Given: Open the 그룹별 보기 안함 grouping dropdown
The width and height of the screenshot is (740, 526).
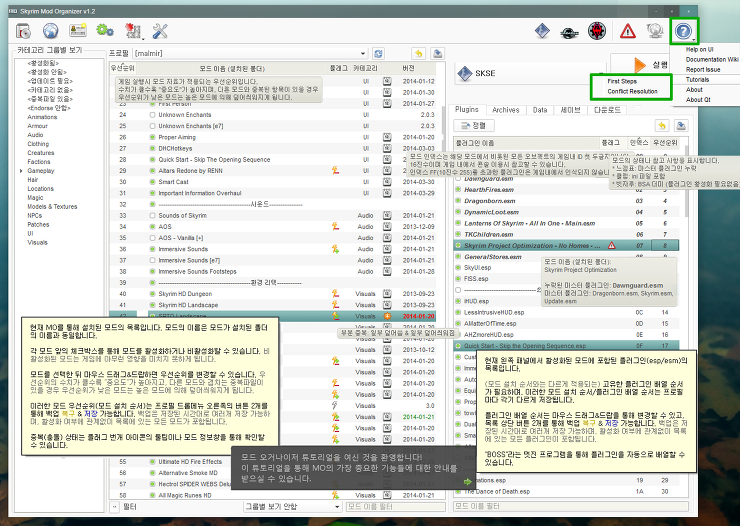Looking at the screenshot, I should point(293,506).
